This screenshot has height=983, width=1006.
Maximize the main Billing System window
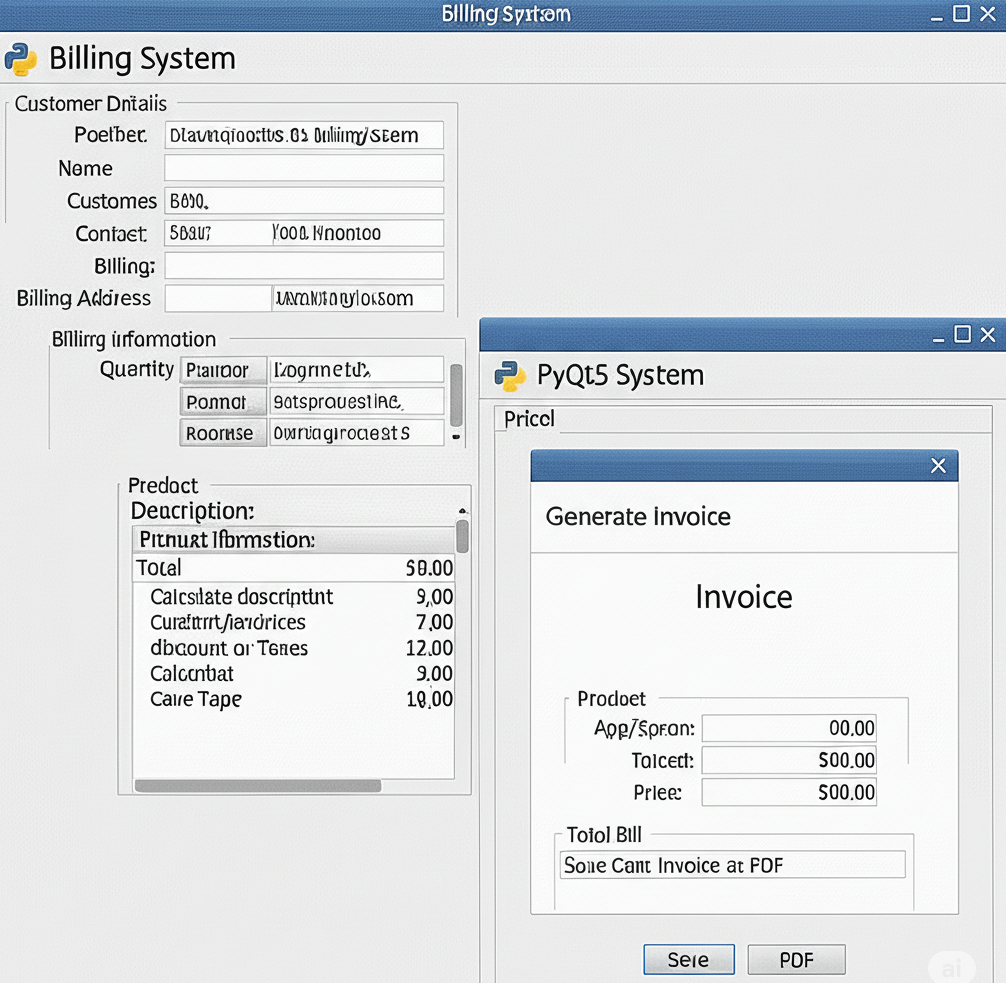[x=961, y=14]
